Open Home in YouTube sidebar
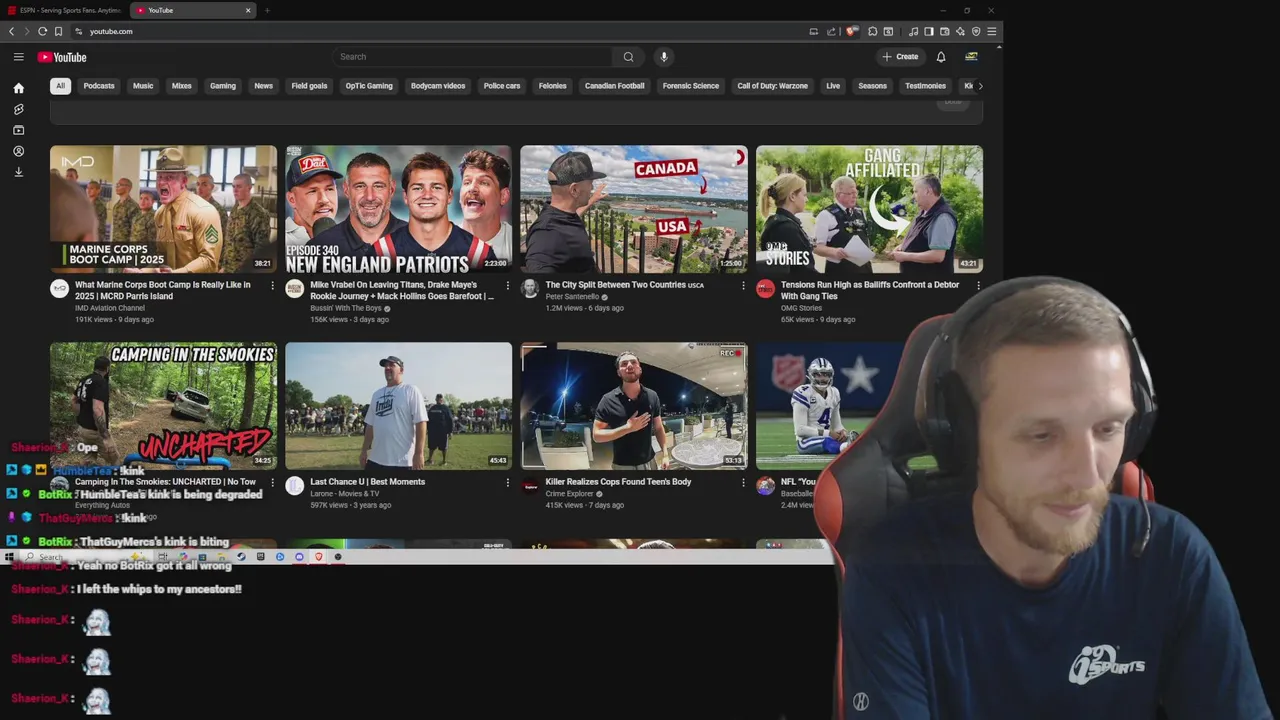The height and width of the screenshot is (720, 1280). [x=18, y=88]
